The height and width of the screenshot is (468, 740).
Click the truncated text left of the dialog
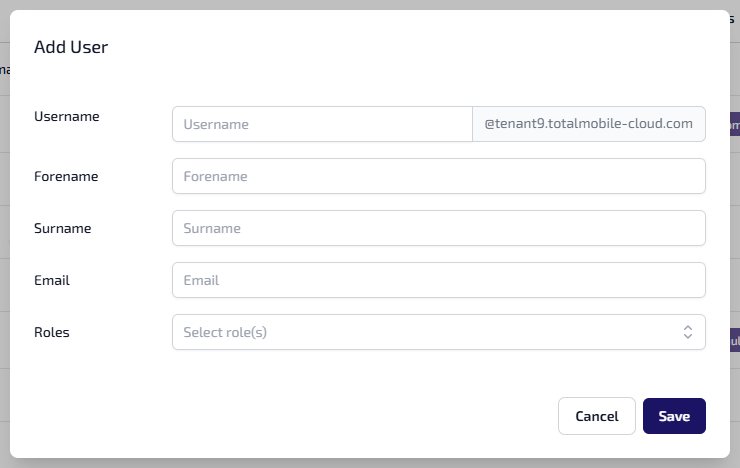(x=4, y=70)
